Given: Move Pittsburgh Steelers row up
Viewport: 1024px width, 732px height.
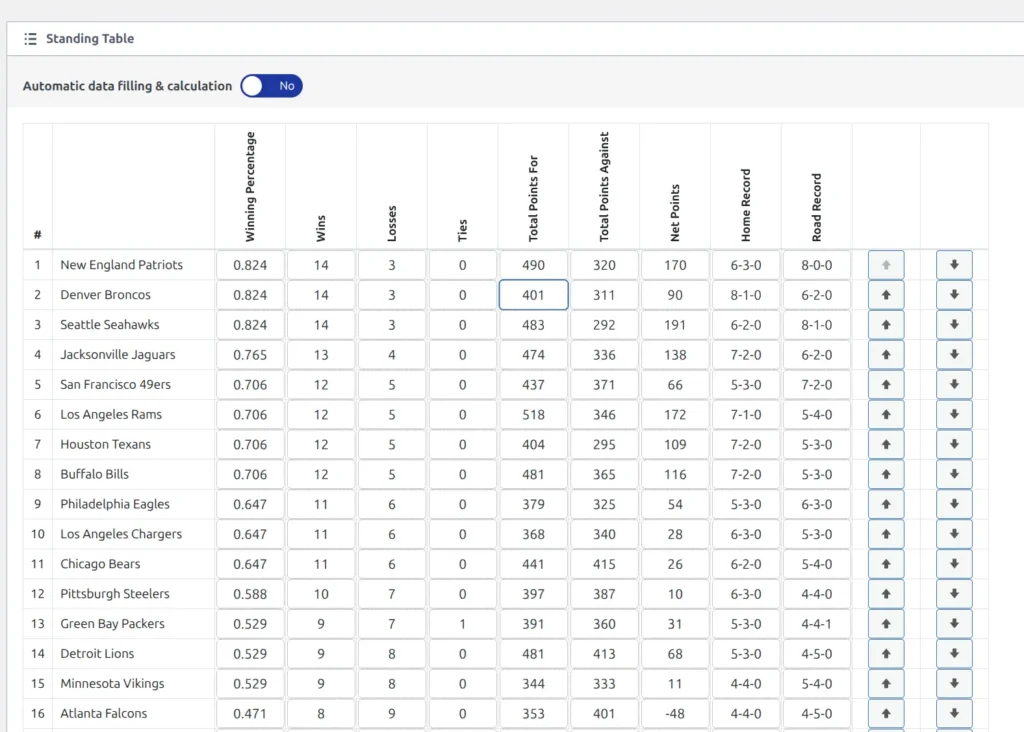Looking at the screenshot, I should (886, 594).
